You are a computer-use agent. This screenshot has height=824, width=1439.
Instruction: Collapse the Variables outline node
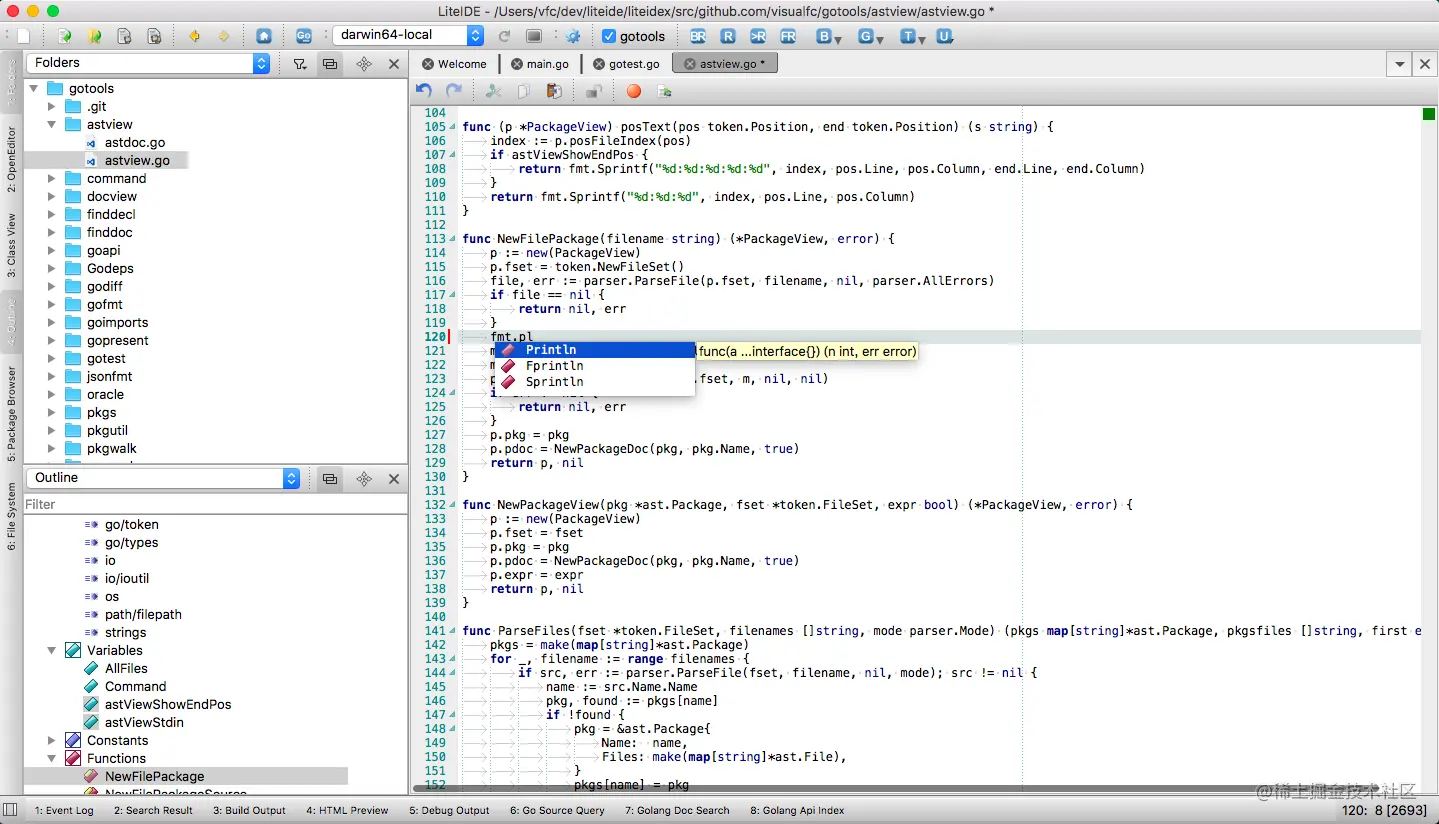click(x=52, y=651)
